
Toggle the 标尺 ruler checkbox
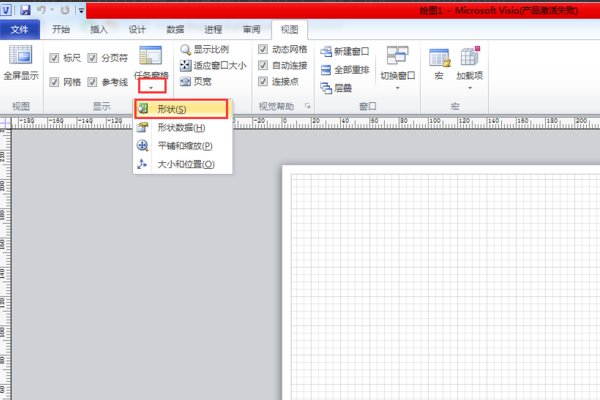54,58
